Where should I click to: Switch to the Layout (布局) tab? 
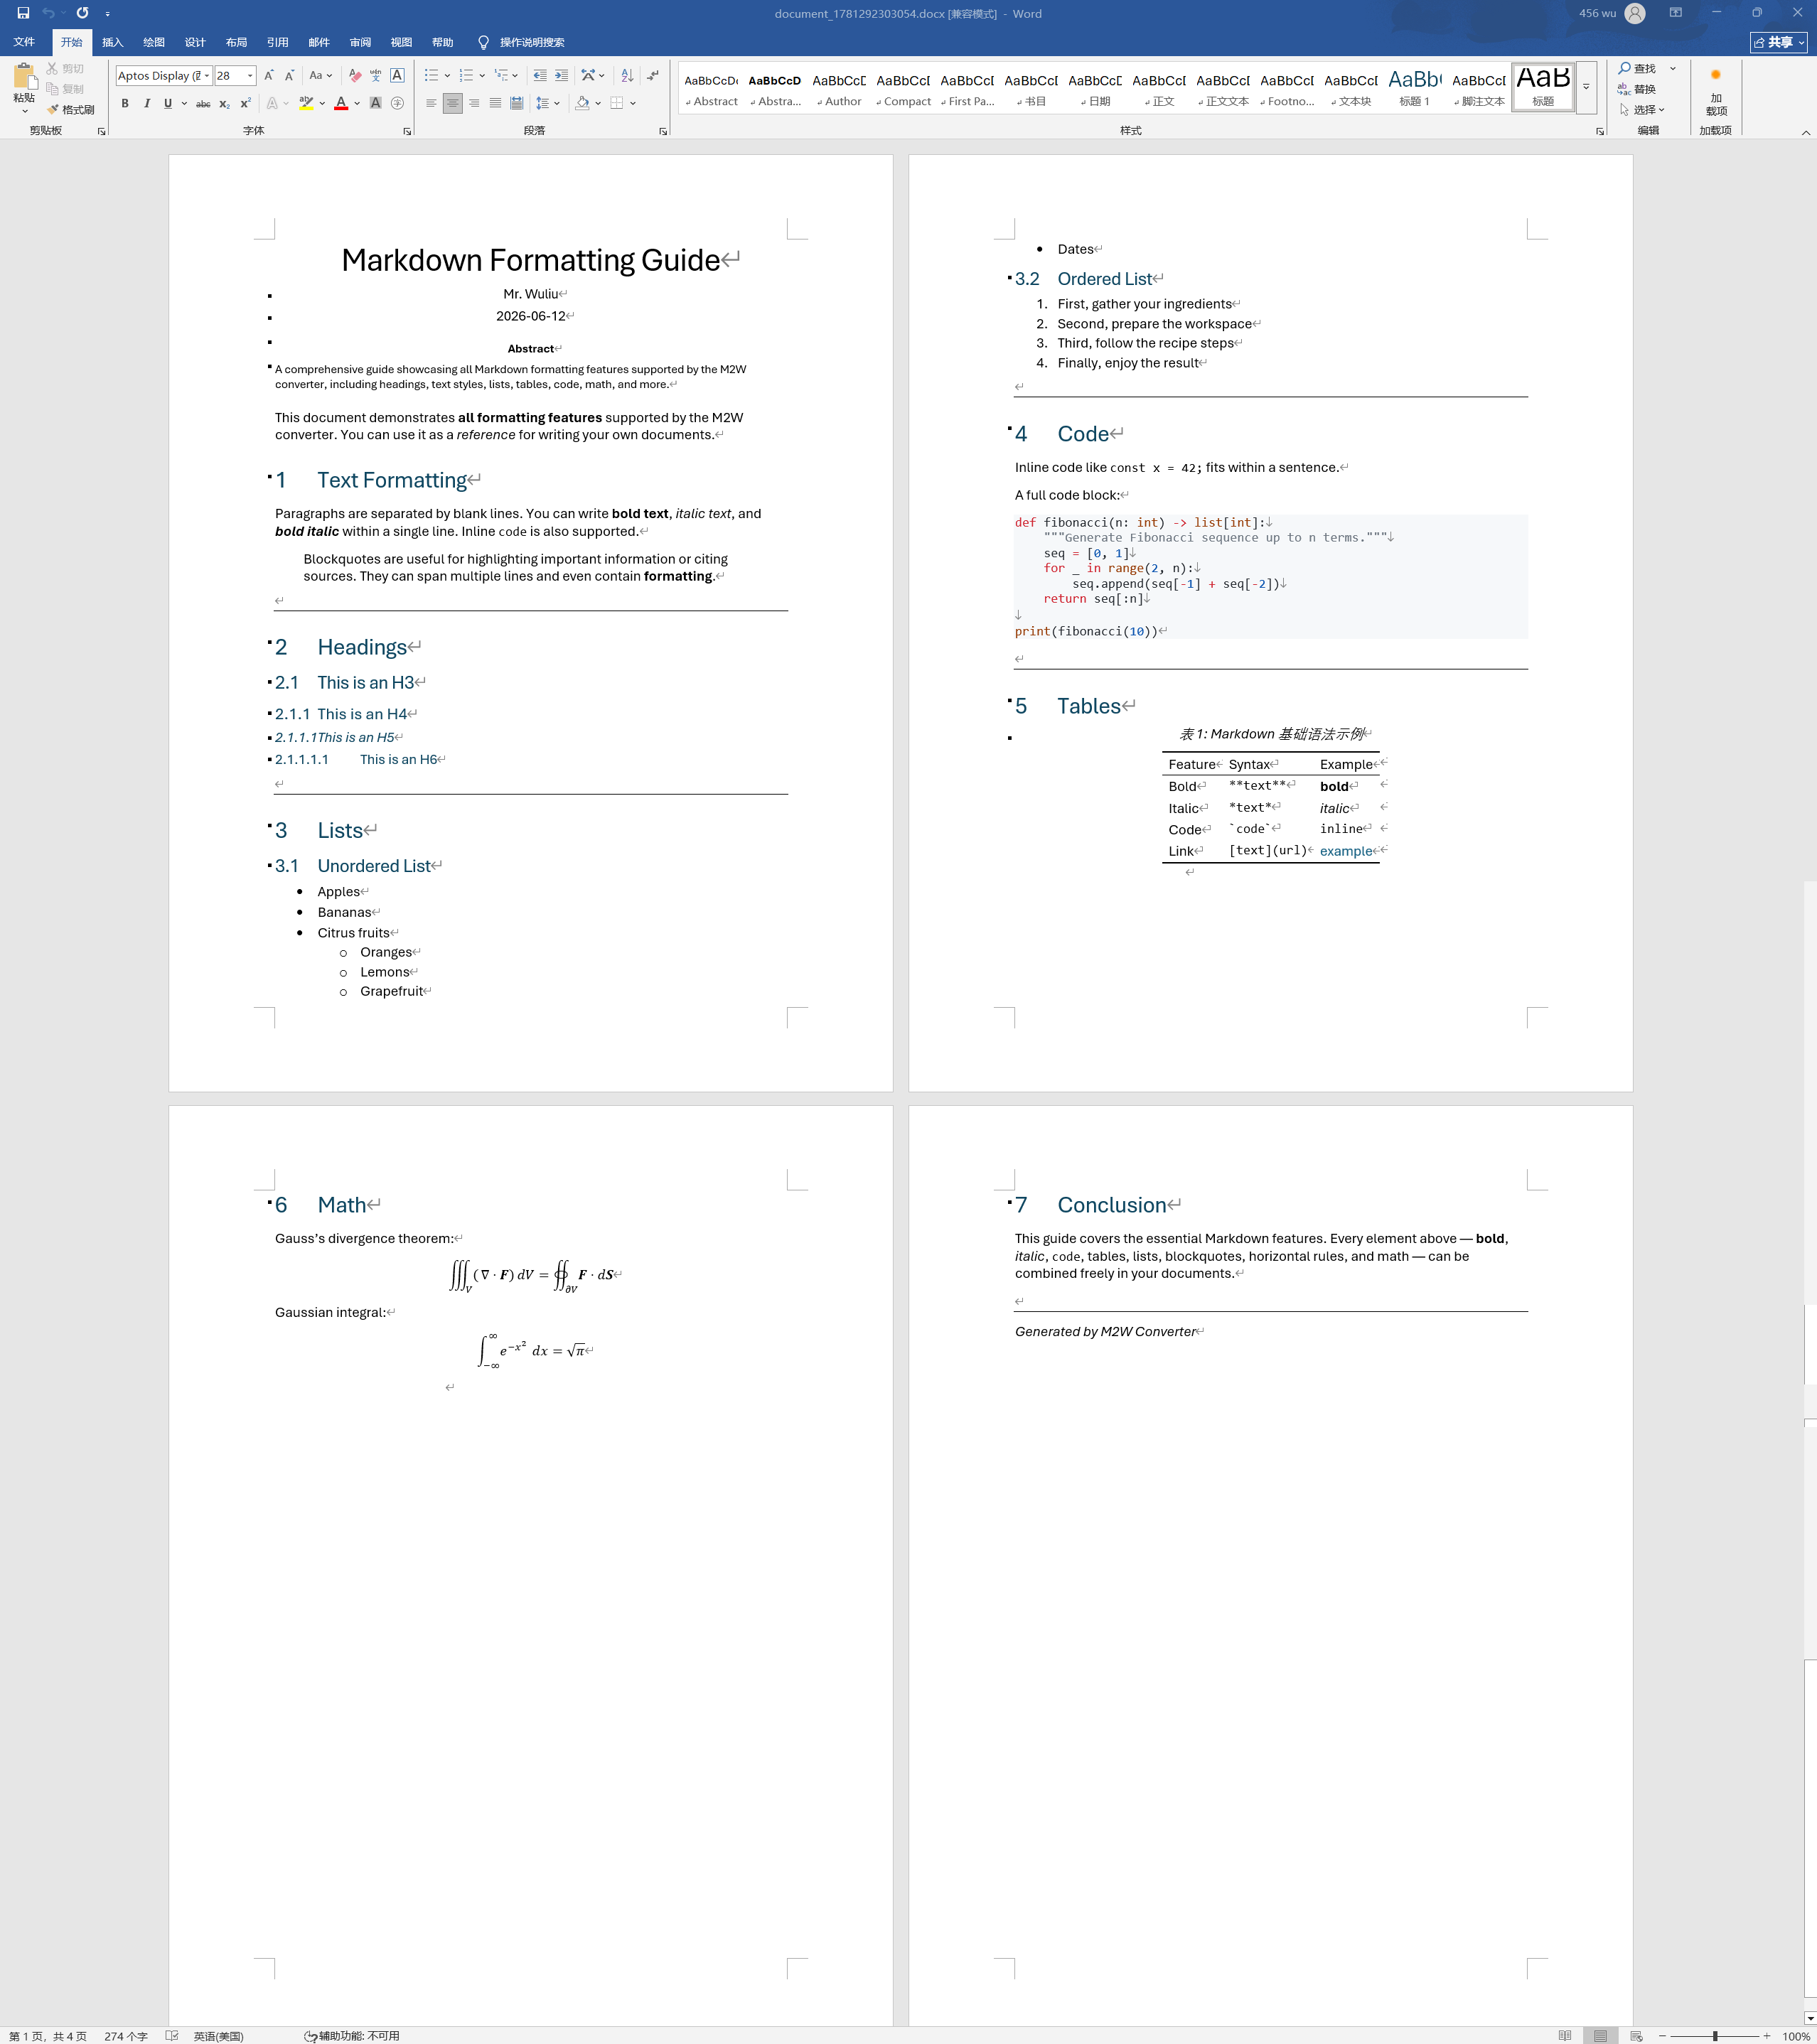click(x=236, y=42)
